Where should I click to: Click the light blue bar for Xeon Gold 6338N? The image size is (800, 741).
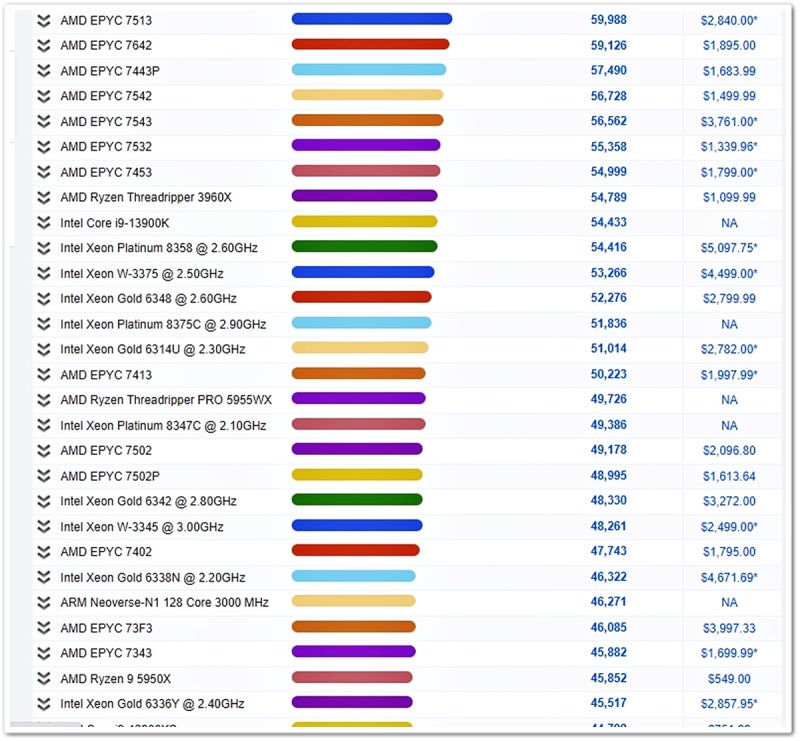pyautogui.click(x=354, y=576)
